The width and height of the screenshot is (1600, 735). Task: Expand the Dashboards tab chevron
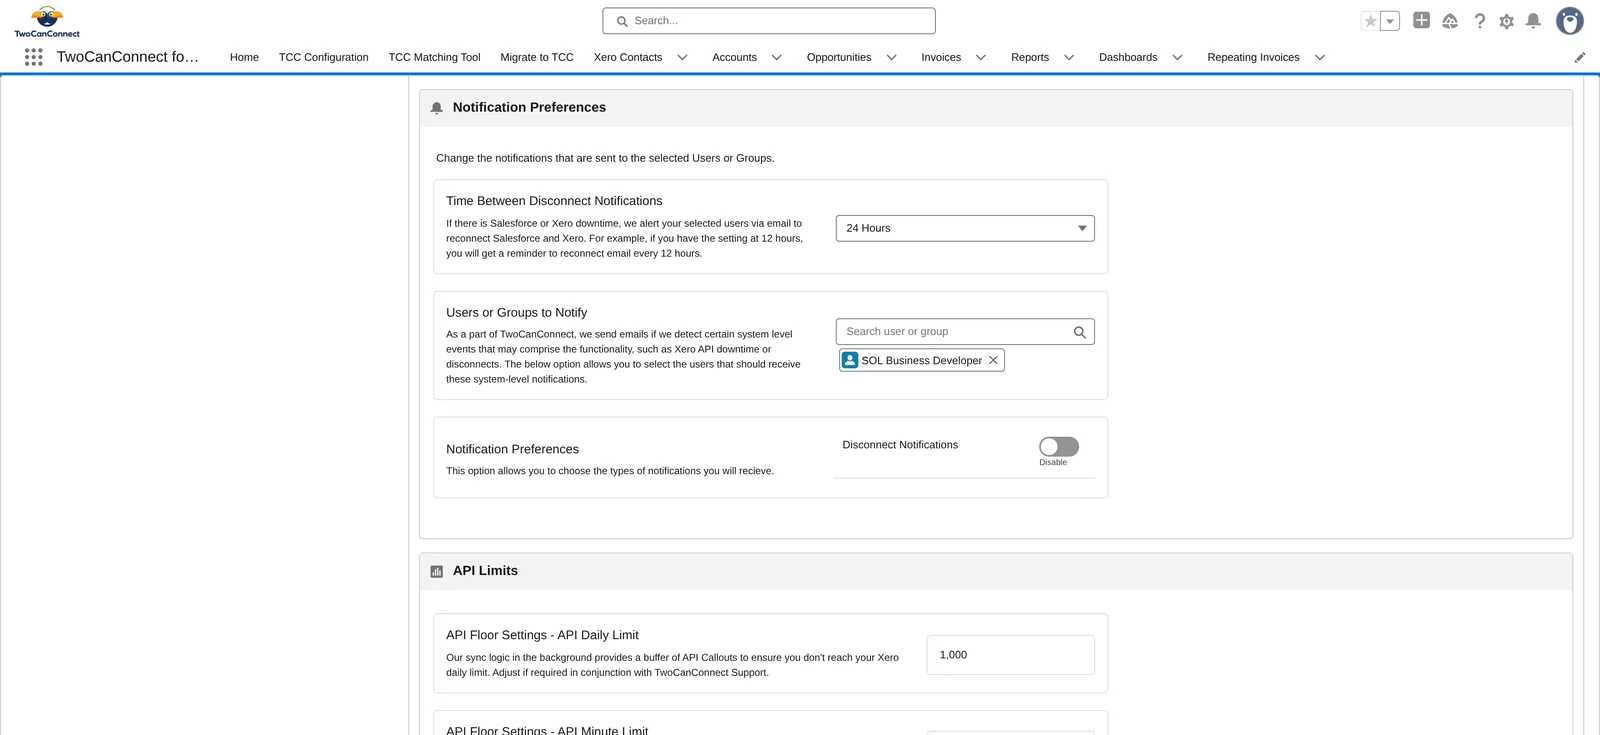coord(1178,57)
